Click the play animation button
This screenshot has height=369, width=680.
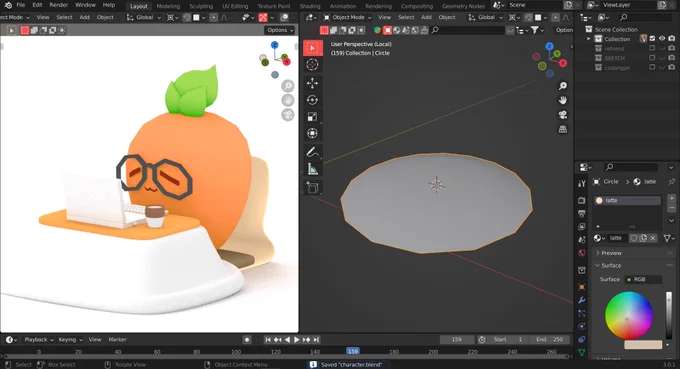tap(297, 340)
